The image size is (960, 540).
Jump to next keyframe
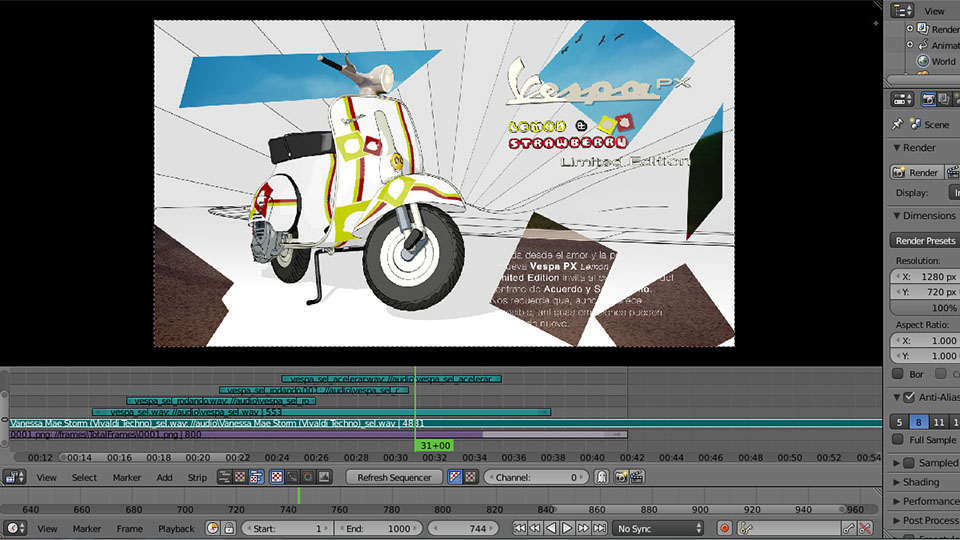[x=583, y=528]
